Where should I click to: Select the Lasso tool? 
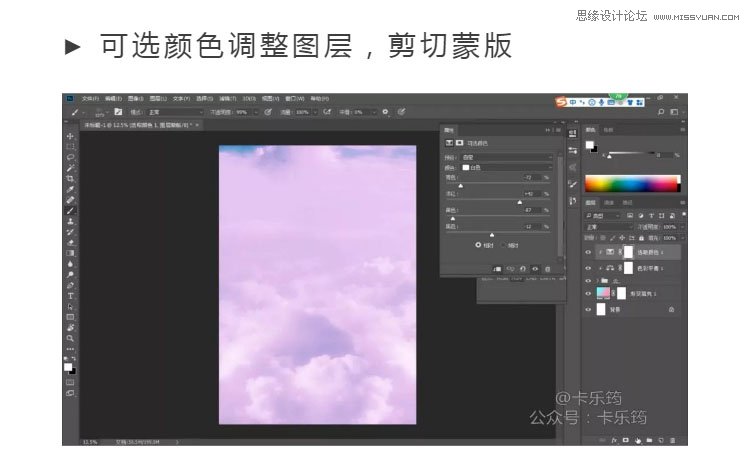point(70,157)
